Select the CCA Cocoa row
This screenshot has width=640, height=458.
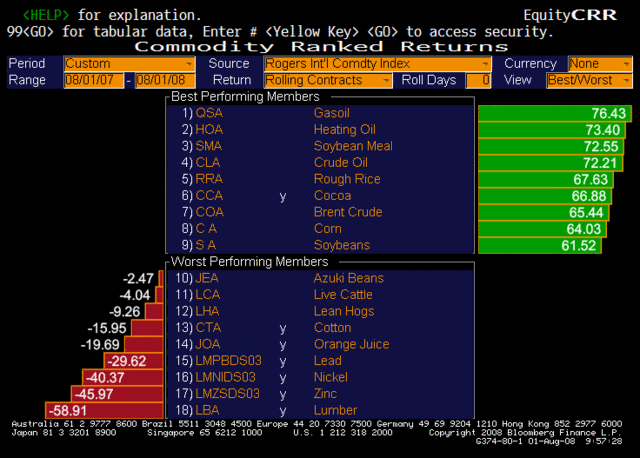point(320,196)
